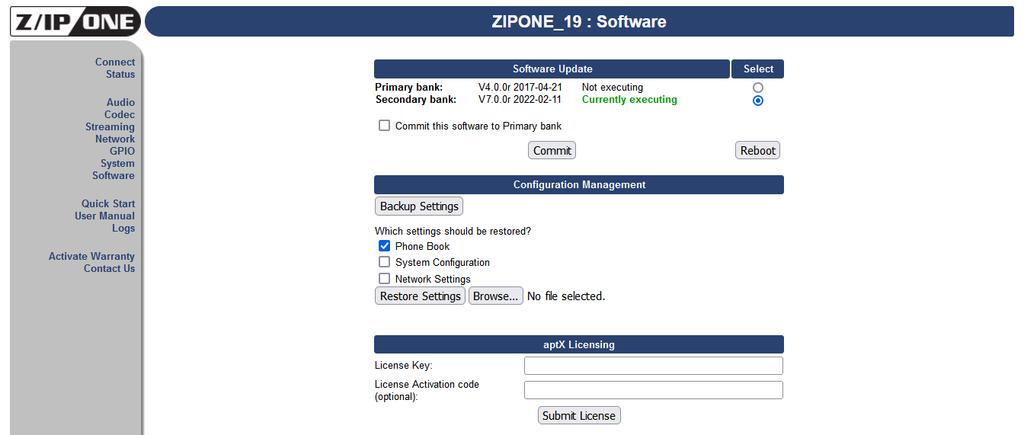The image size is (1024, 435).
Task: Enable Commit this software to Primary bank
Action: click(384, 125)
